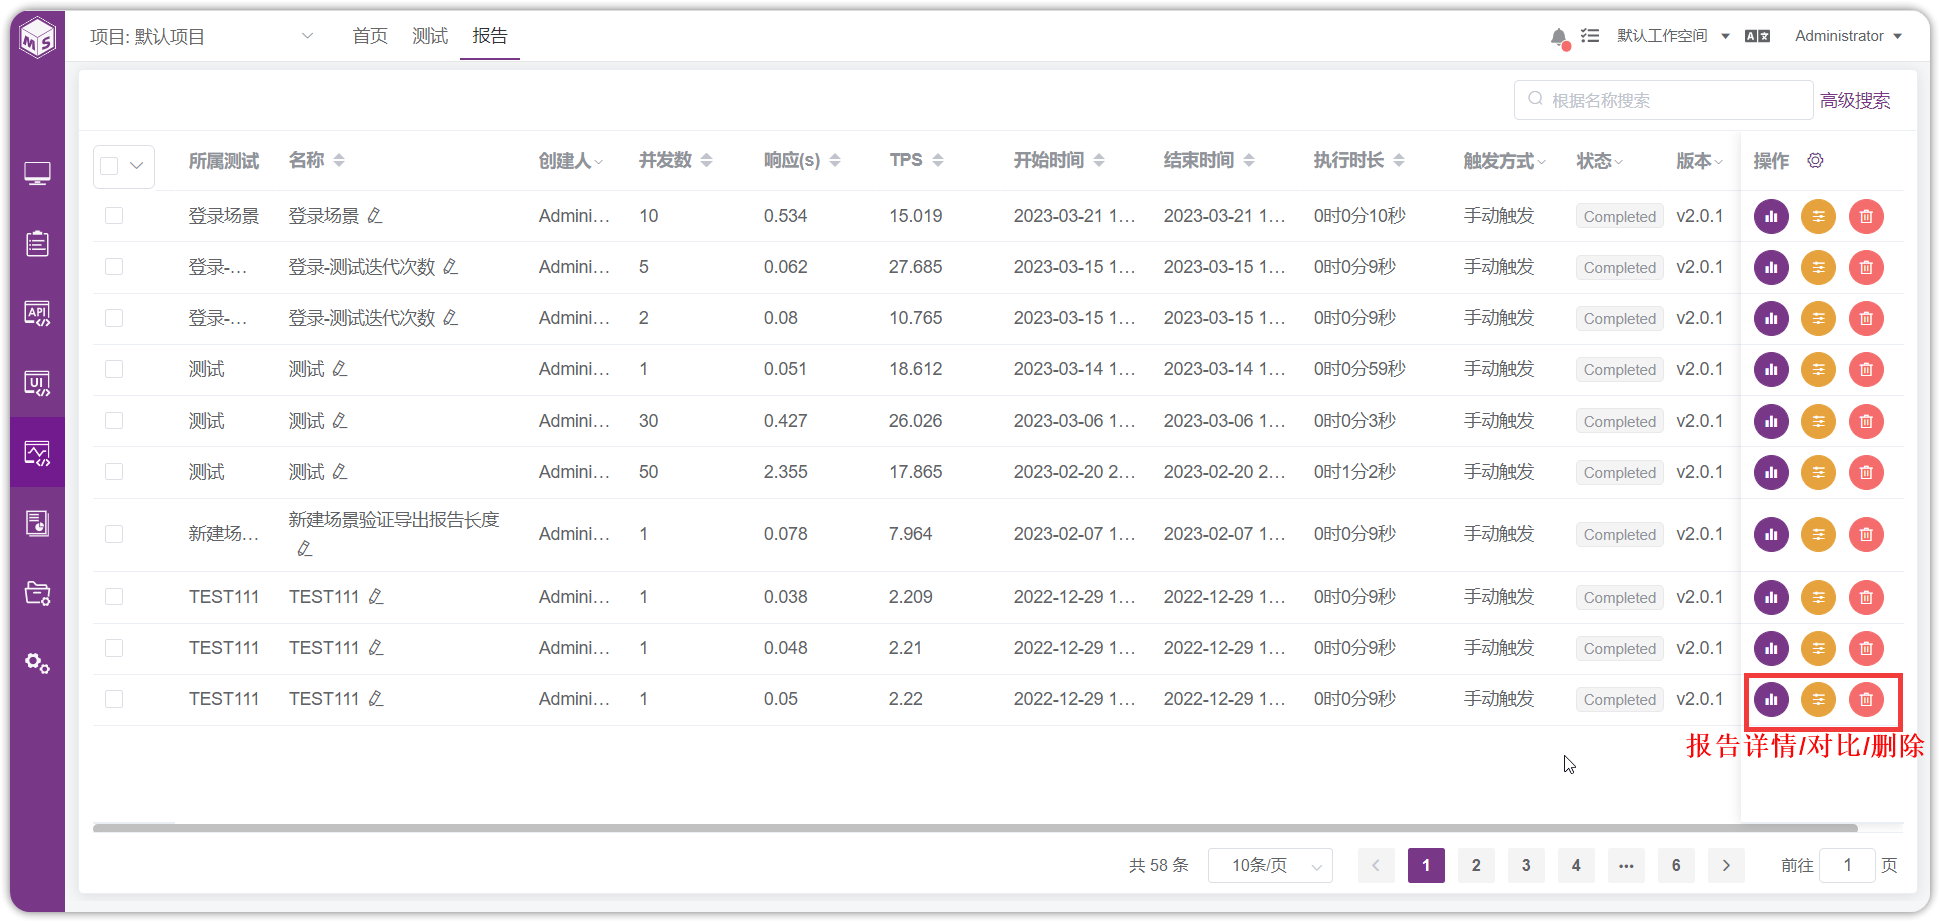This screenshot has width=1940, height=922.
Task: Open the column settings gear beside 操作
Action: pos(1815,160)
